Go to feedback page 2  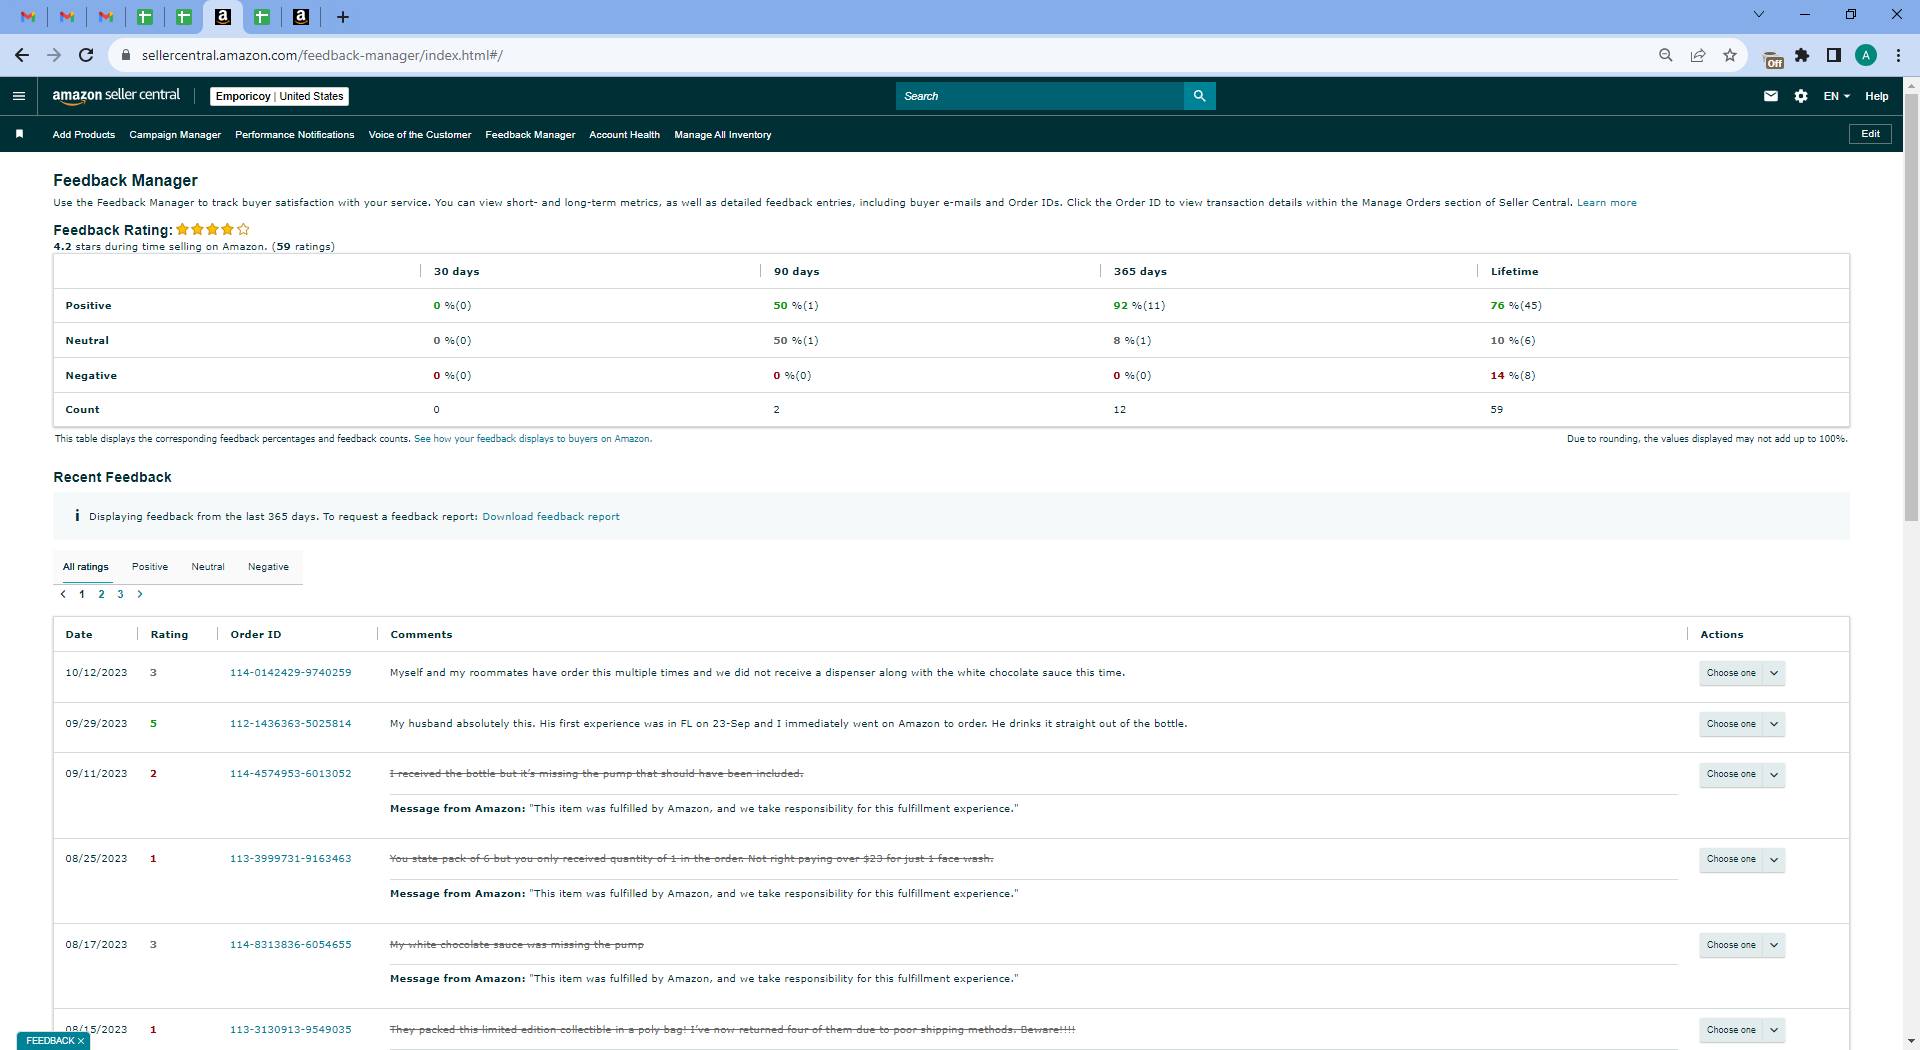[101, 594]
